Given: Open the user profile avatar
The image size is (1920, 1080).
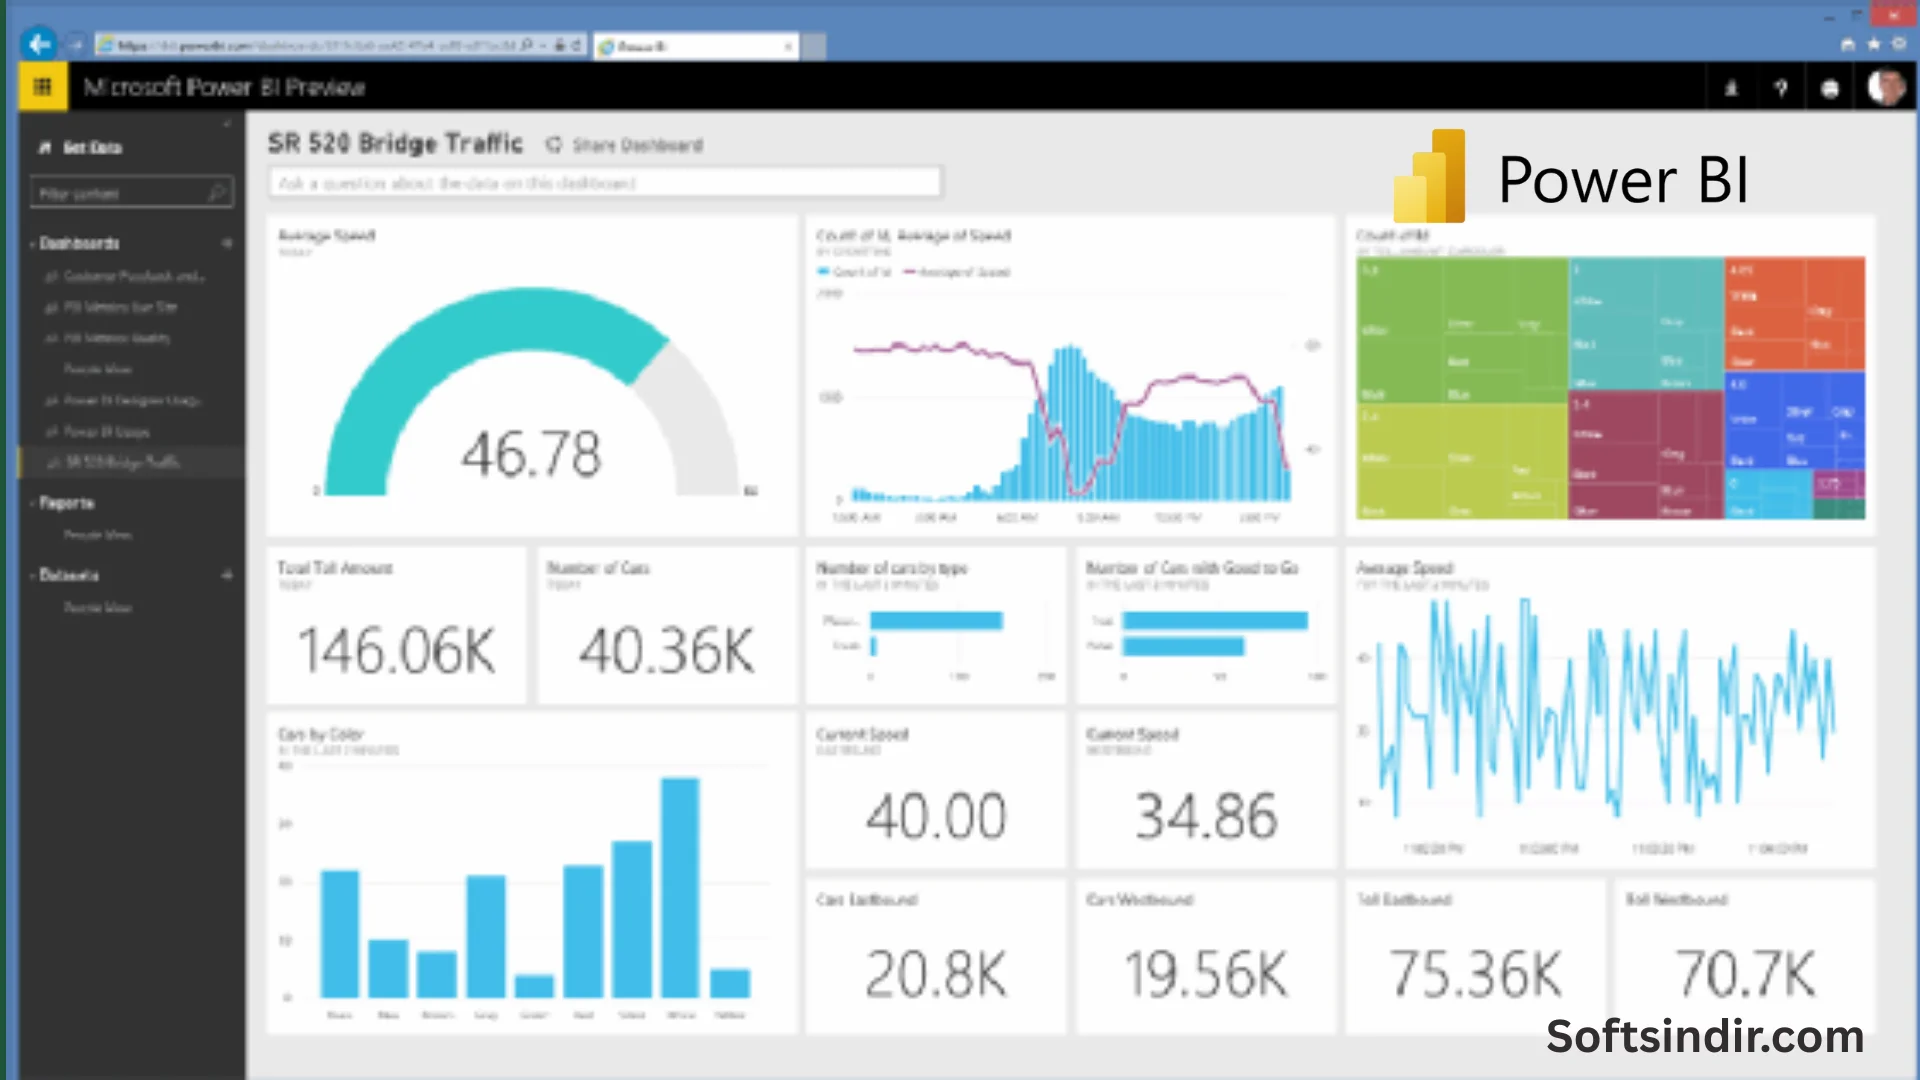Looking at the screenshot, I should (x=1886, y=88).
